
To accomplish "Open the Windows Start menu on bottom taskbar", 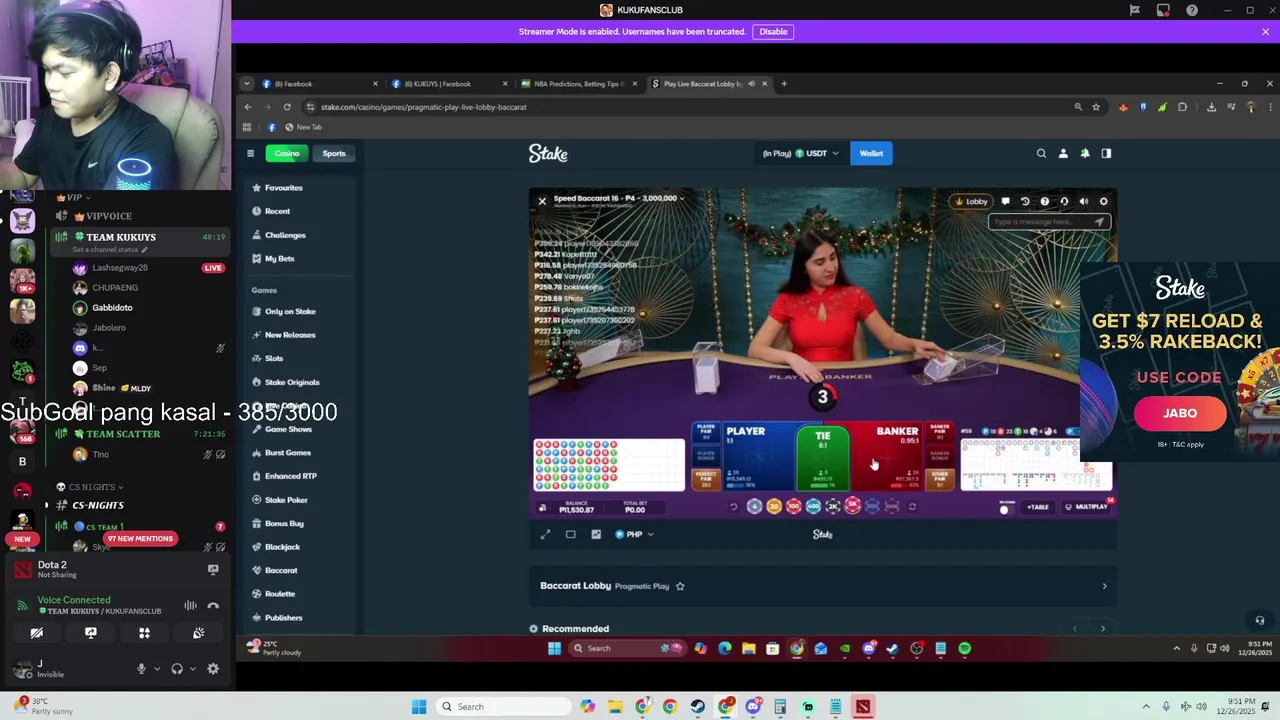I will 419,707.
